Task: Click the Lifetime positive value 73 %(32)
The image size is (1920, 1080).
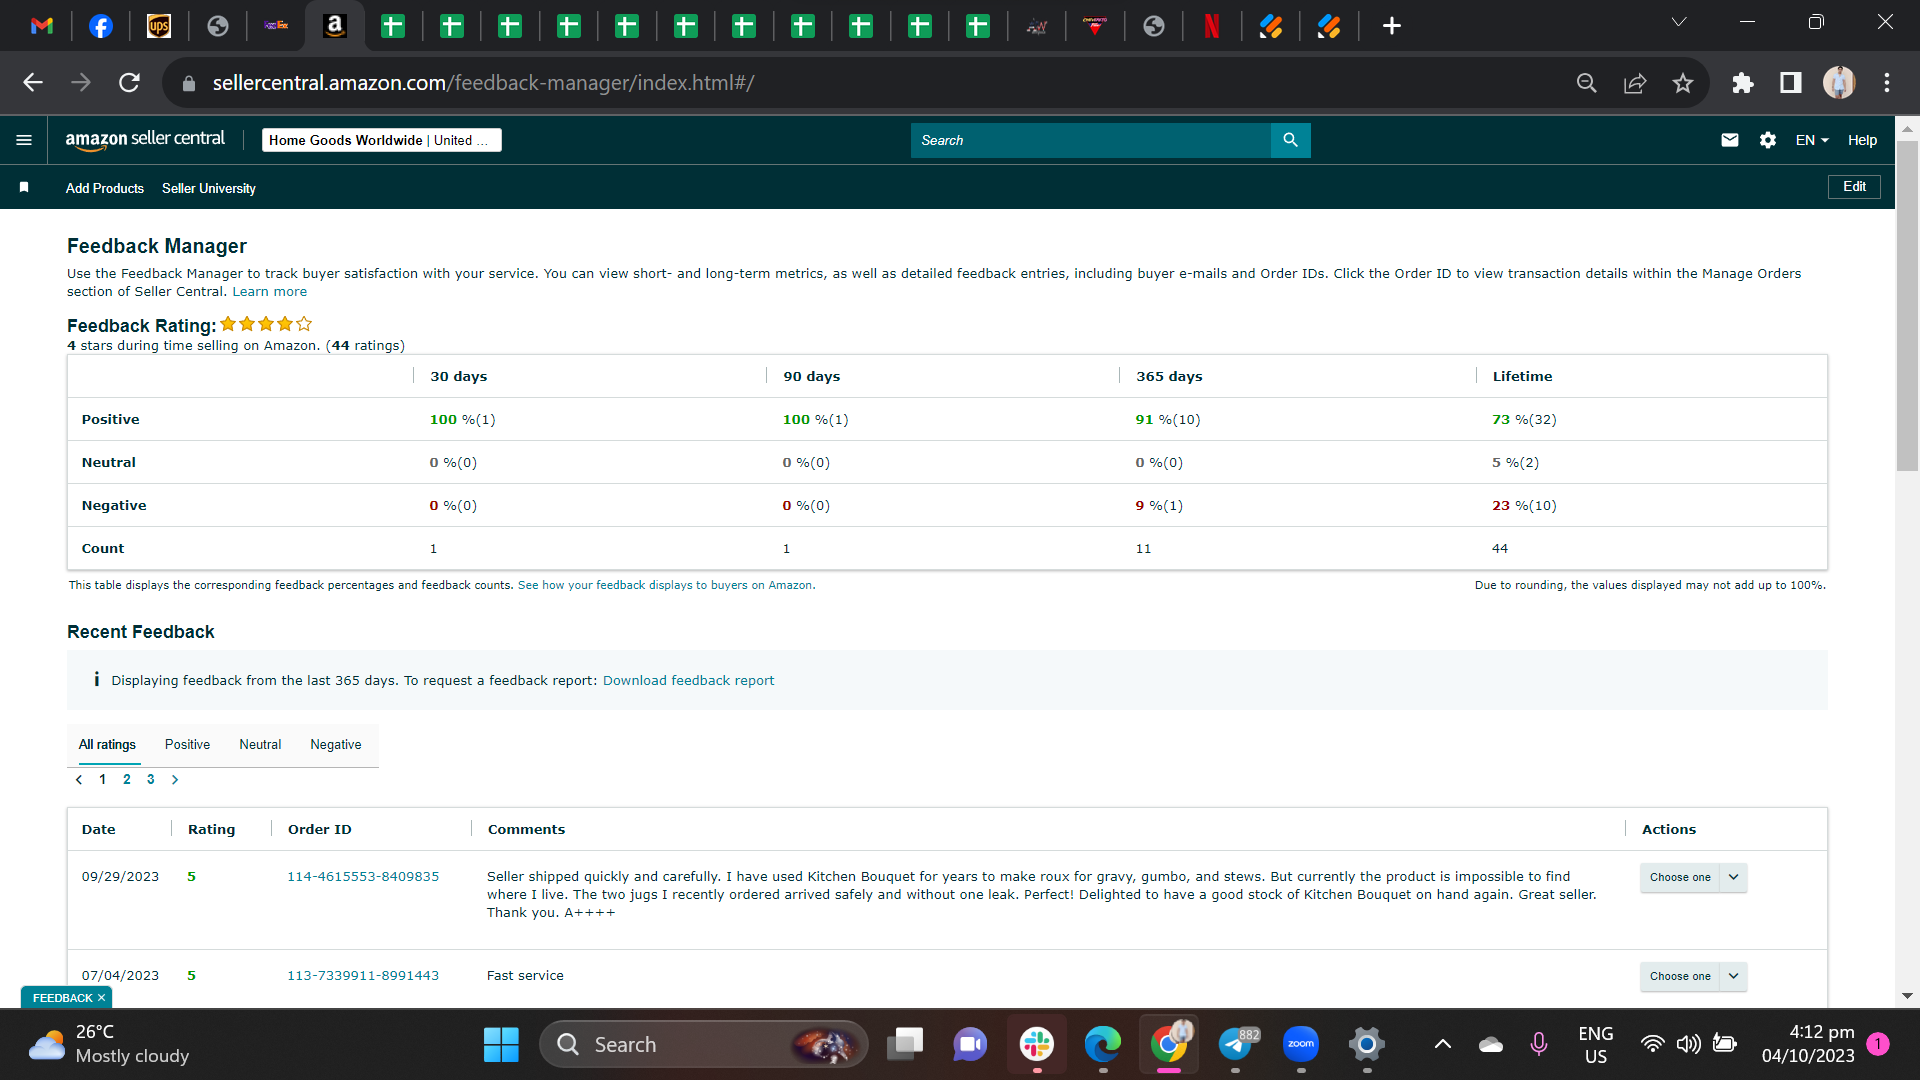Action: point(1524,420)
